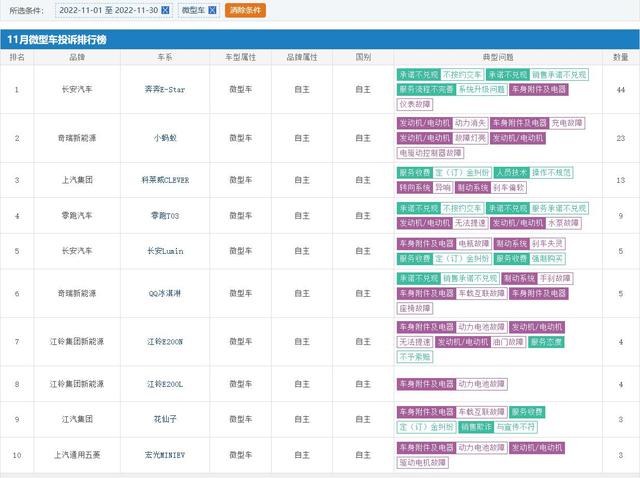Select brand 江铃集团新能源 in the 江铃E200L row
Image resolution: width=640 pixels, height=478 pixels.
pos(77,384)
